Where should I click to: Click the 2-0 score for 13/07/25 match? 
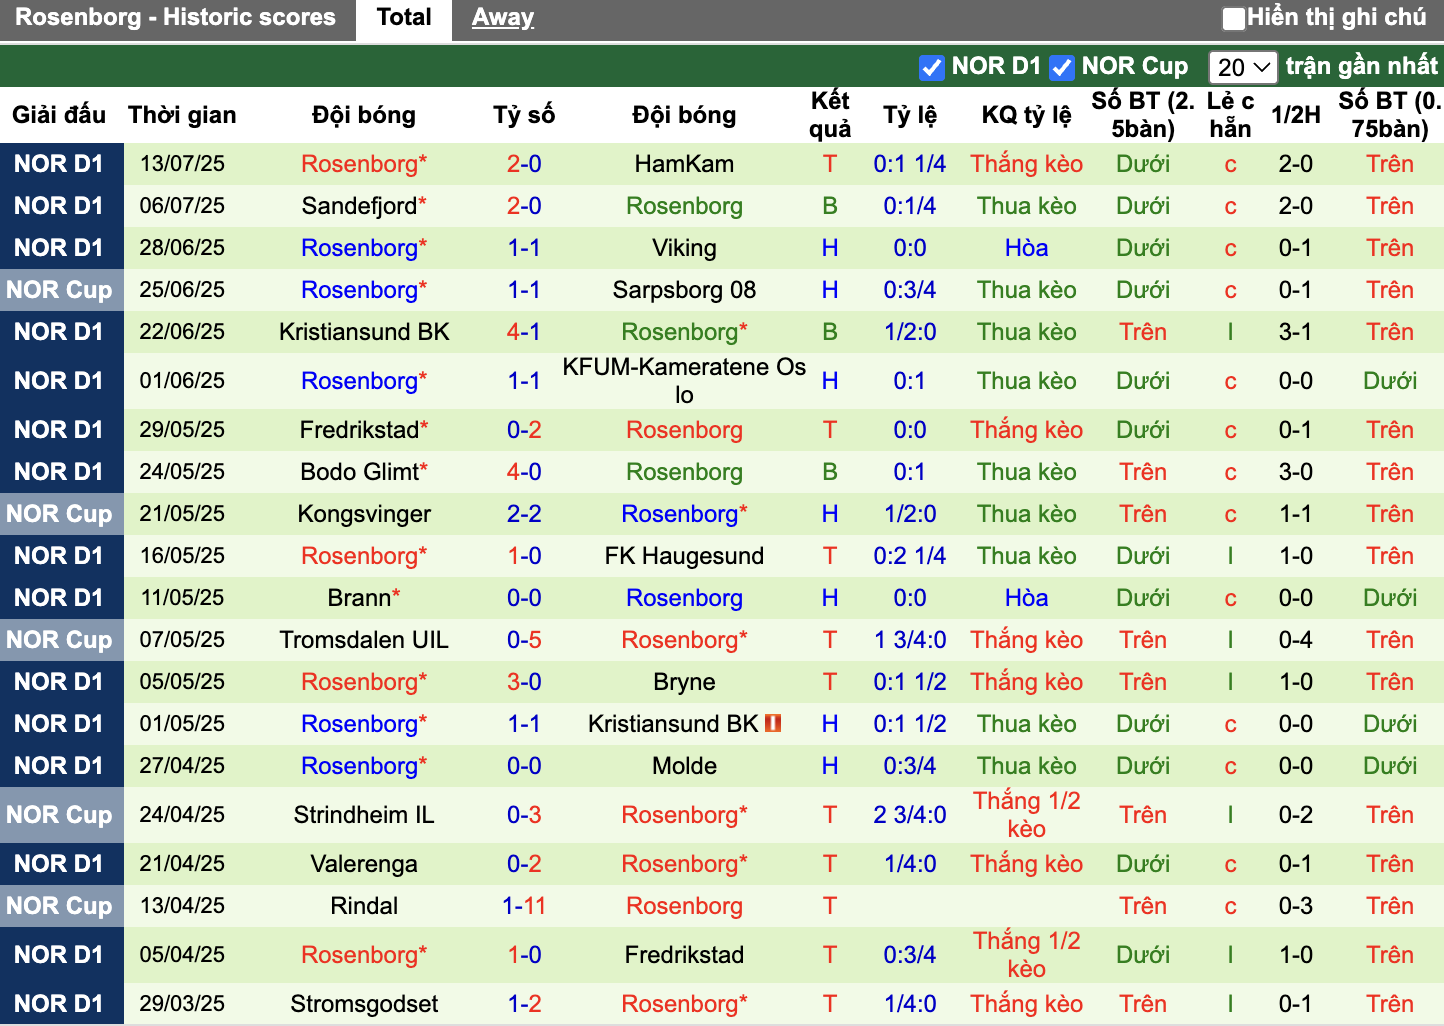click(524, 164)
